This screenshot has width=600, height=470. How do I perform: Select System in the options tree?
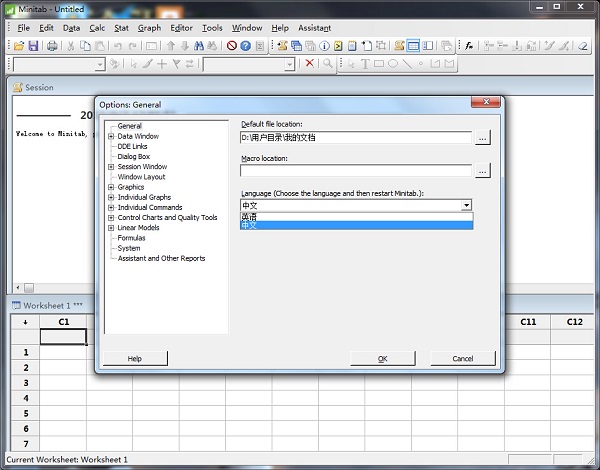click(x=129, y=248)
